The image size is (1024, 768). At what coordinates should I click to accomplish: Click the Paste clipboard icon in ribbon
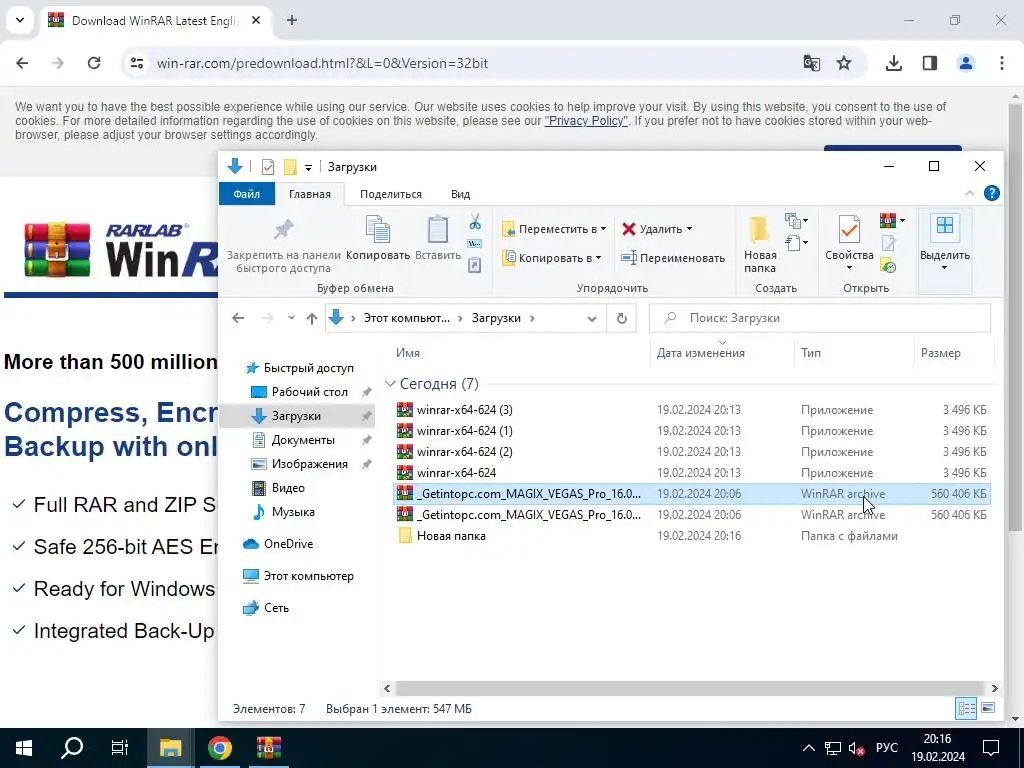(438, 230)
